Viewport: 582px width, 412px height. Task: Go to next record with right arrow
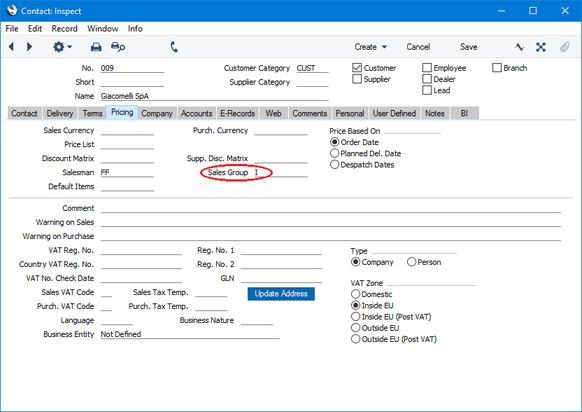click(x=29, y=47)
